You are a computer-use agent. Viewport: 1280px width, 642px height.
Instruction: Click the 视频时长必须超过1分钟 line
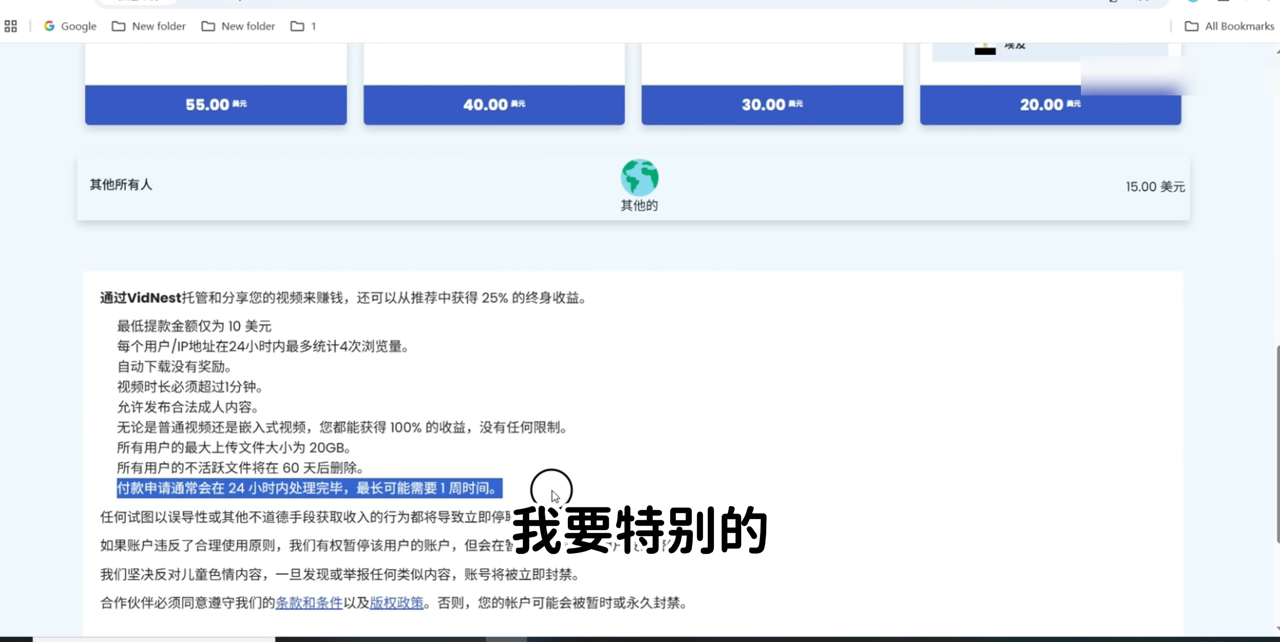click(x=190, y=386)
